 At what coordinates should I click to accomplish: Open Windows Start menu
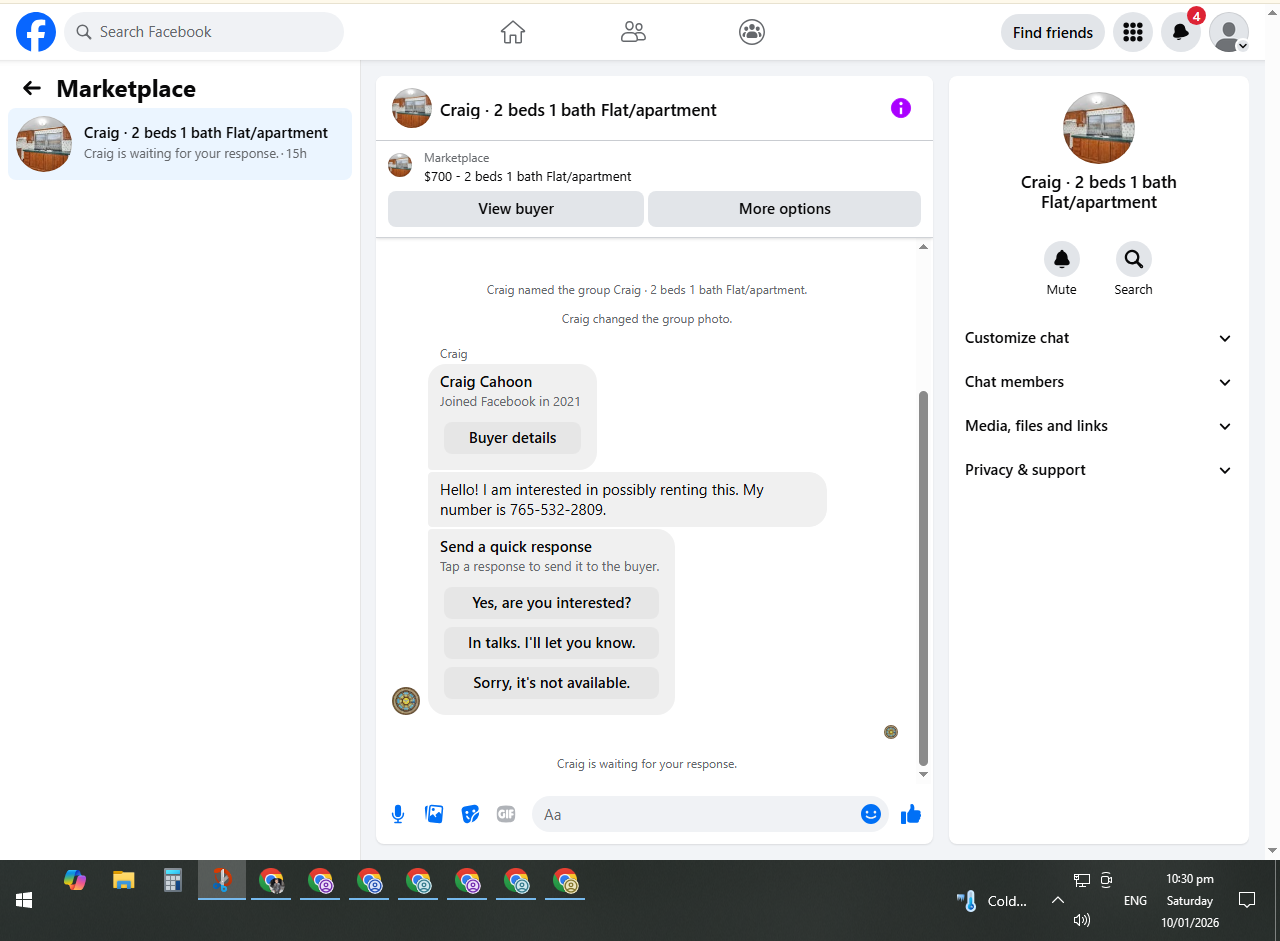pos(24,900)
